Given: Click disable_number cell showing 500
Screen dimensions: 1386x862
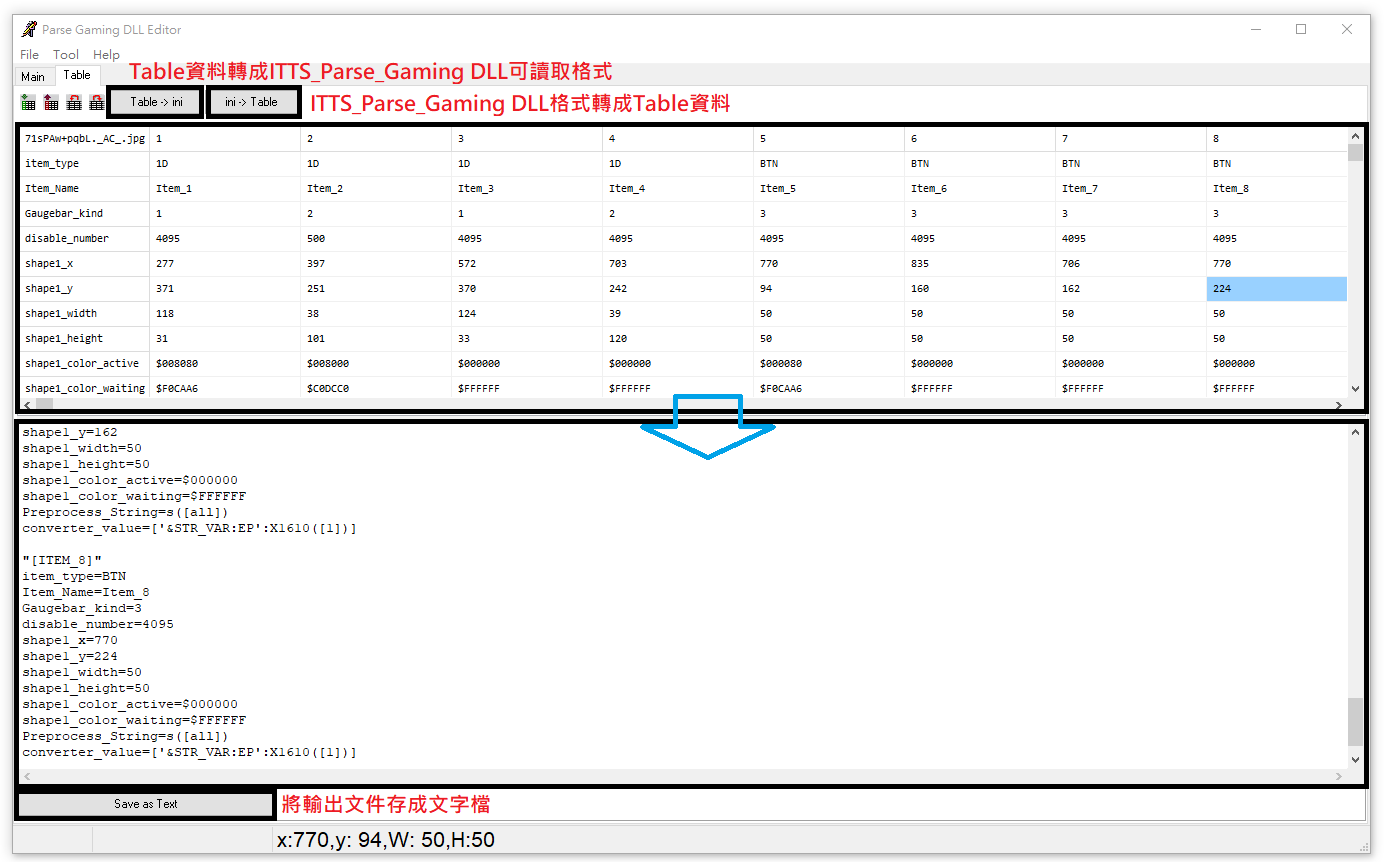Looking at the screenshot, I should [x=377, y=239].
